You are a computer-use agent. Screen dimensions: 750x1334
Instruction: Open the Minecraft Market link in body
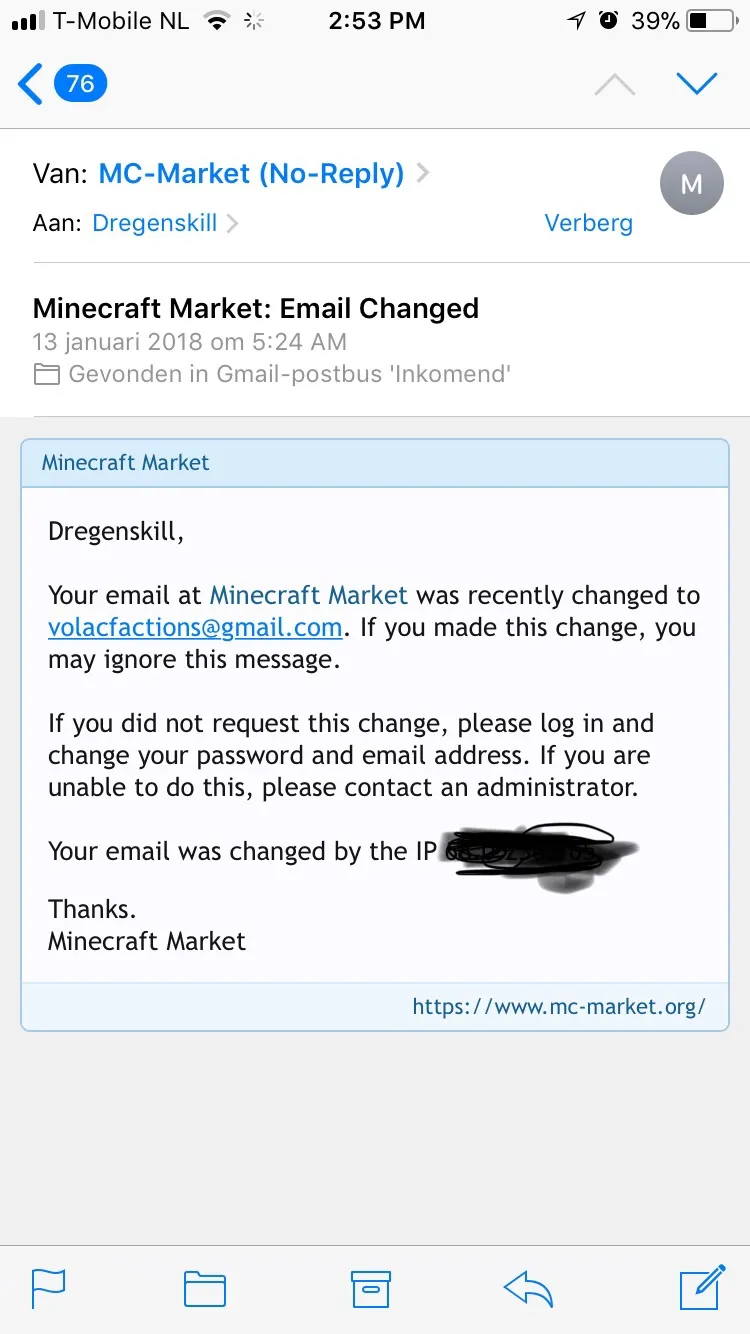[x=308, y=596]
